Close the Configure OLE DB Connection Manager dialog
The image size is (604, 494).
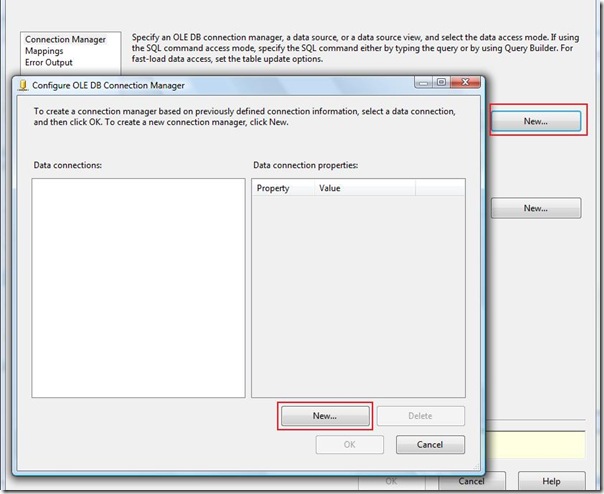pos(465,82)
